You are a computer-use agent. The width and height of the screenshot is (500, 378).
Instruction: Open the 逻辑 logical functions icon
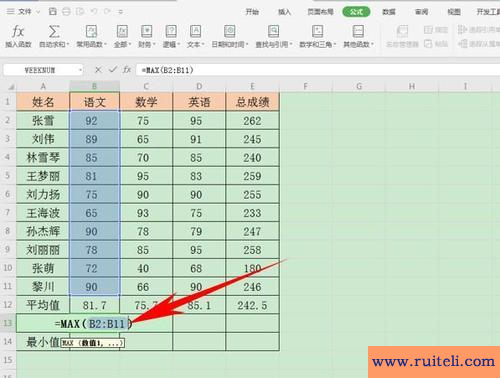tap(171, 32)
